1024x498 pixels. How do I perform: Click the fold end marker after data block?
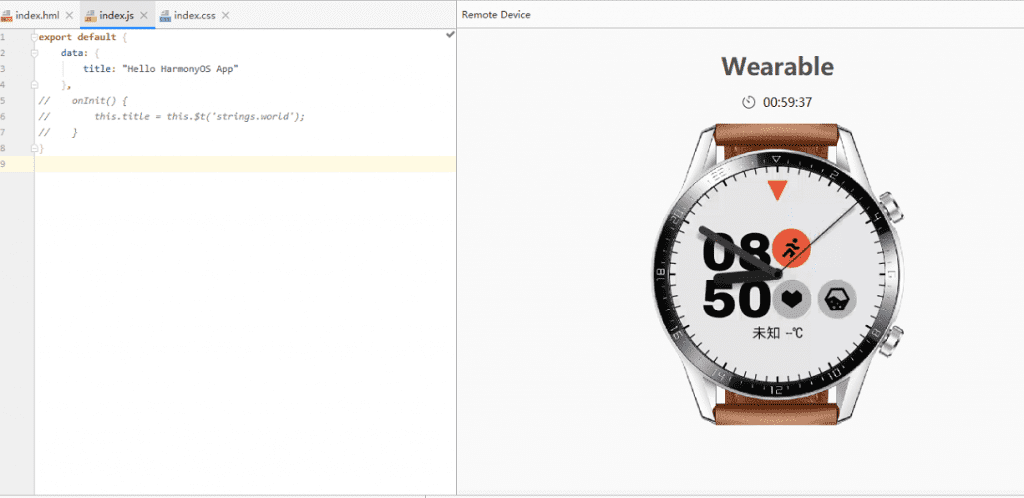(34, 85)
